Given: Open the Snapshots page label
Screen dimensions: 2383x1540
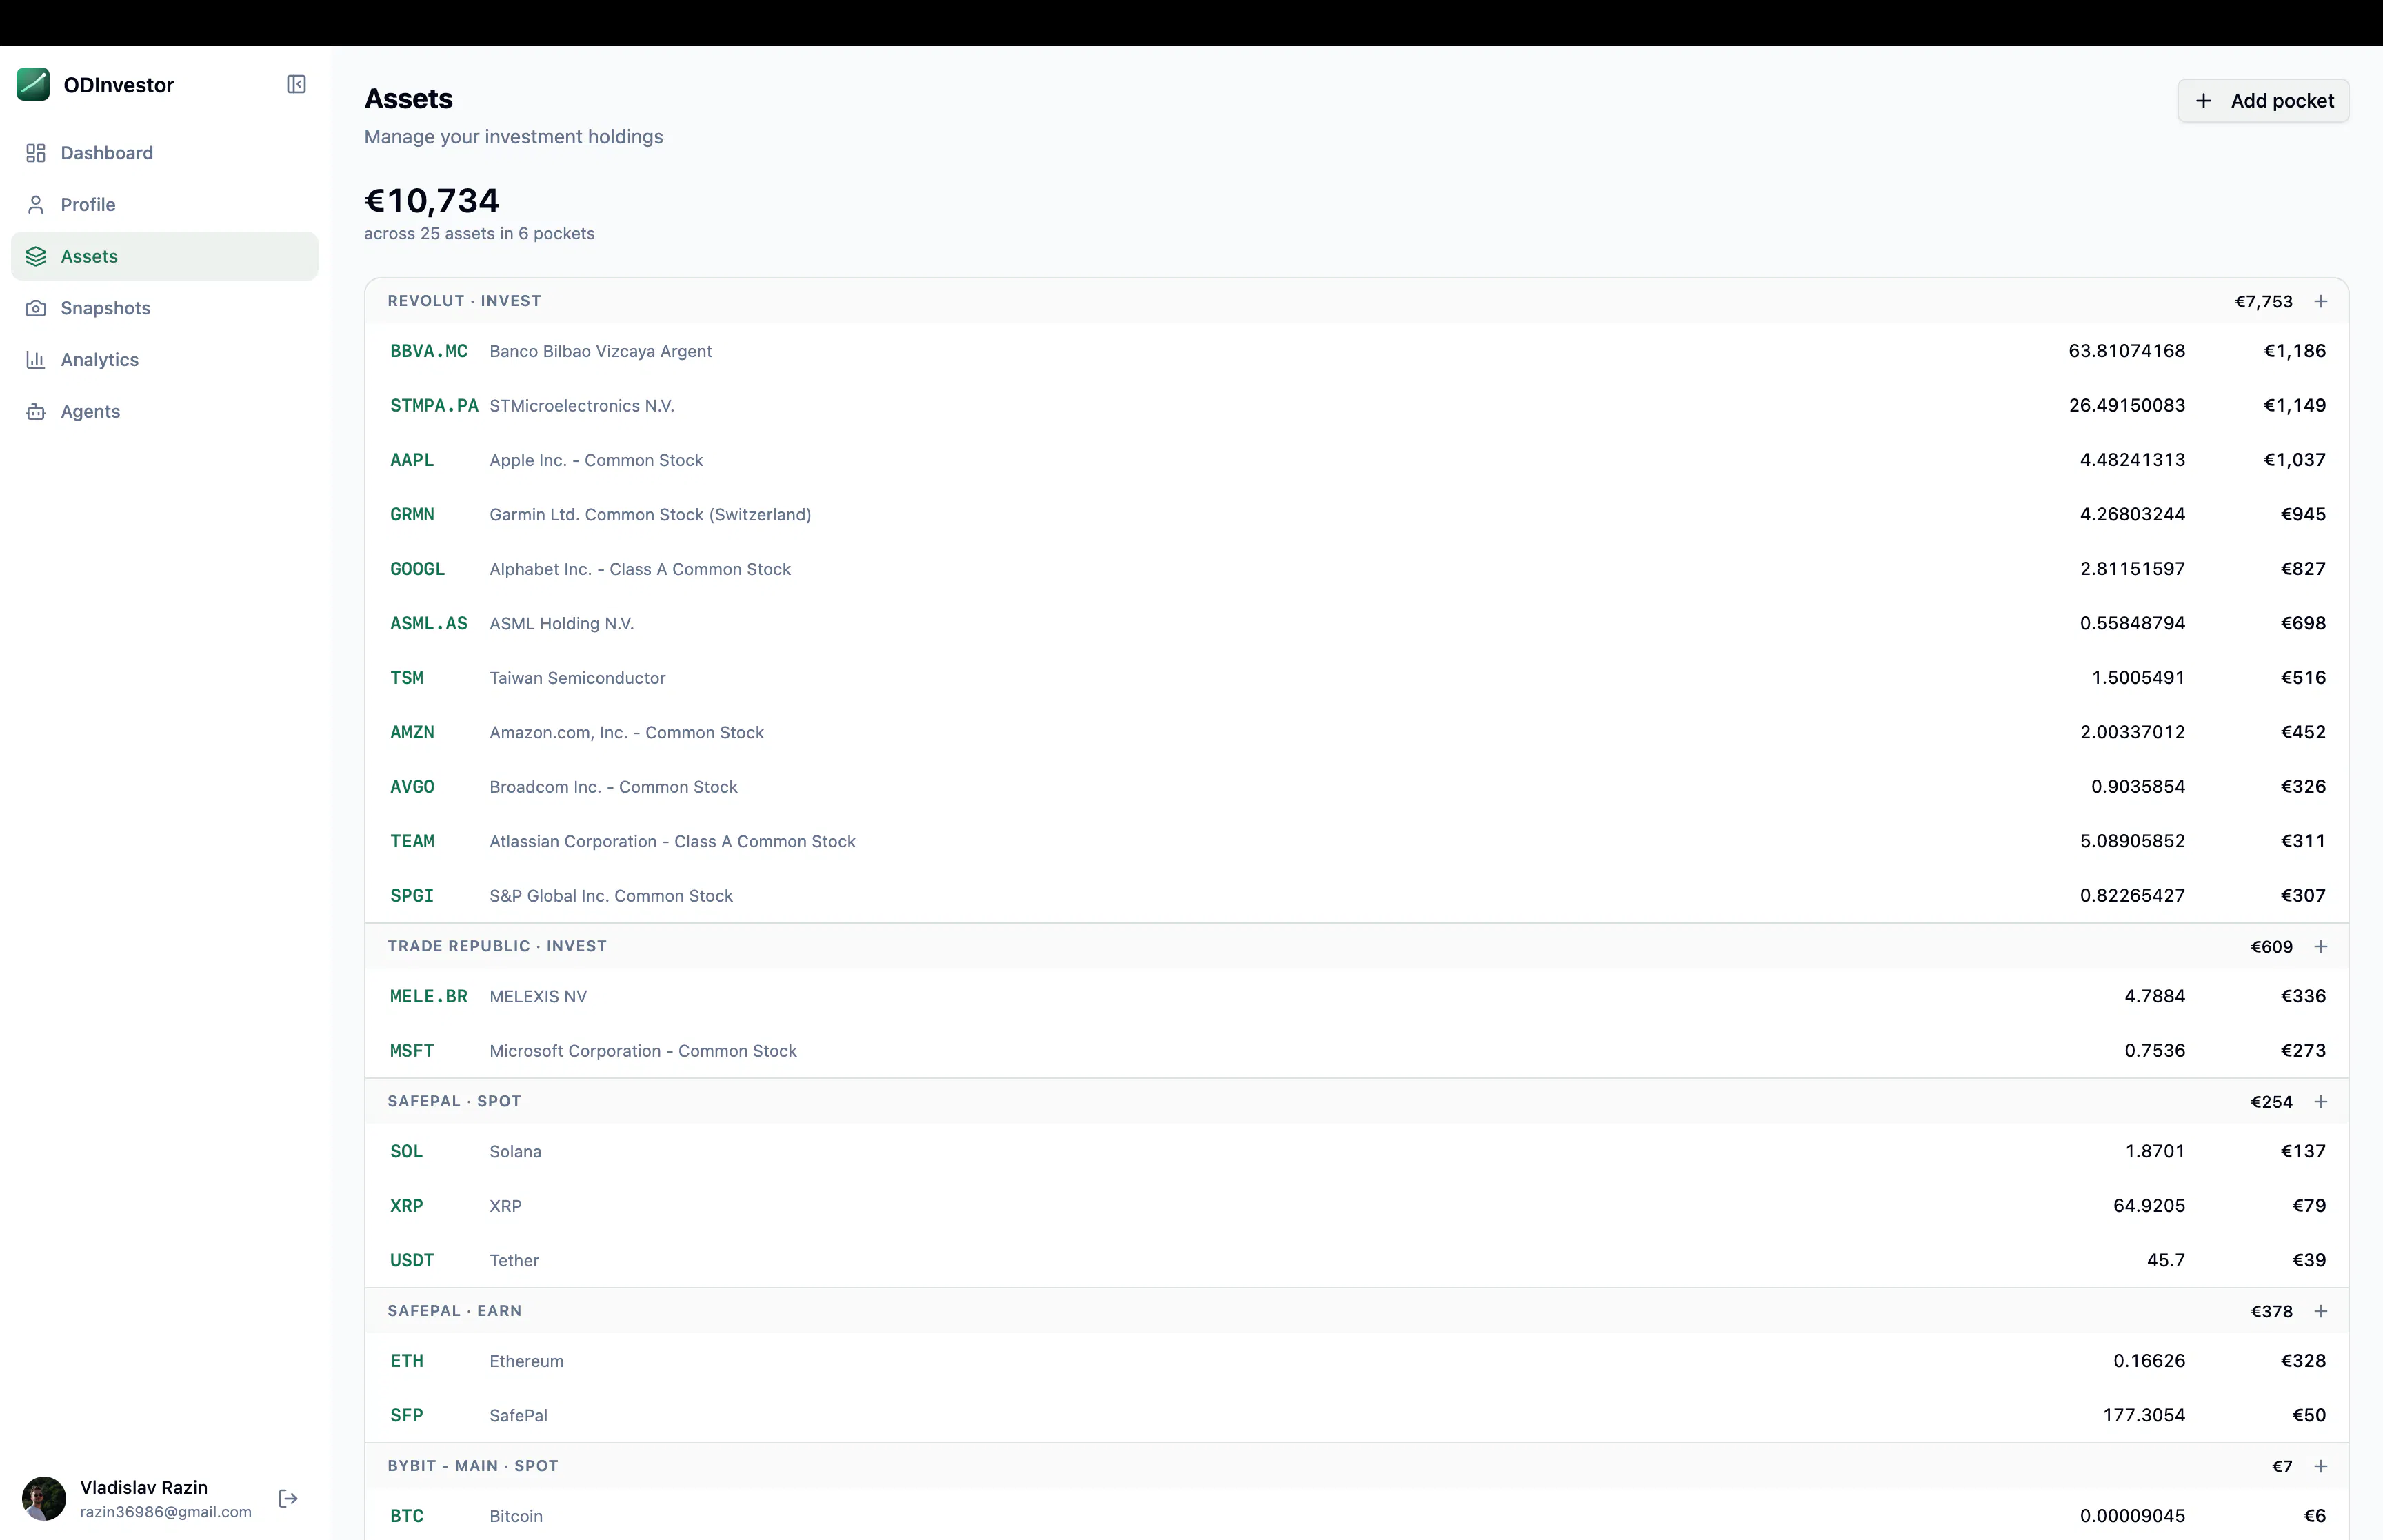Looking at the screenshot, I should pyautogui.click(x=105, y=308).
